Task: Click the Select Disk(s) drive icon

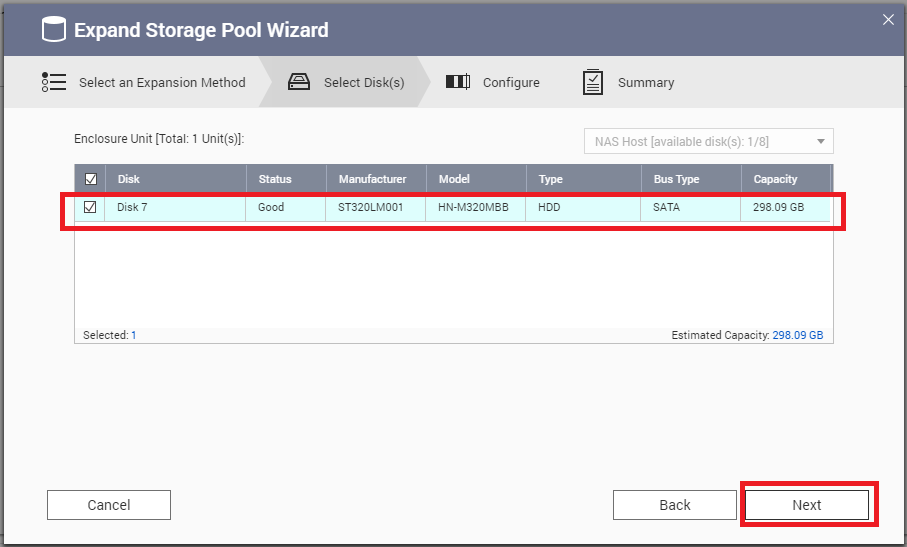Action: click(x=299, y=83)
